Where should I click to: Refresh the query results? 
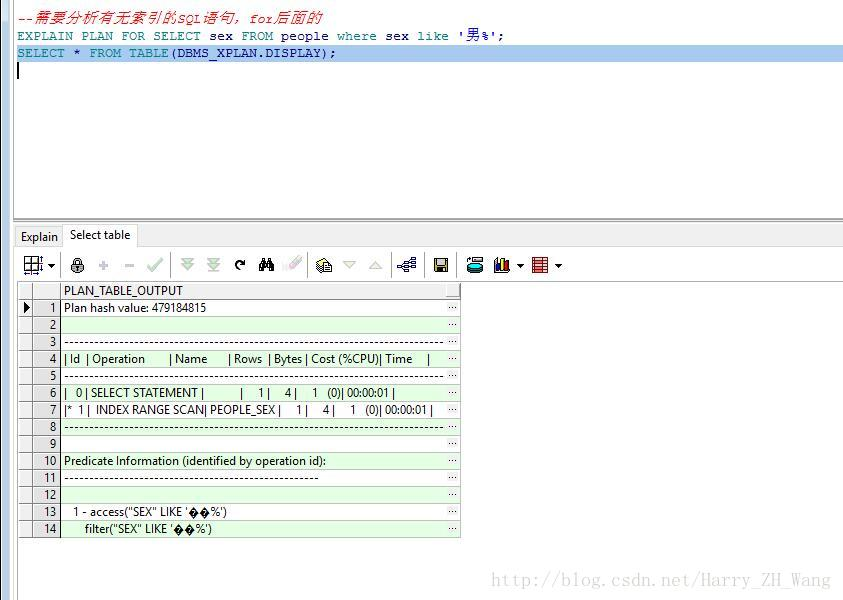click(x=240, y=265)
